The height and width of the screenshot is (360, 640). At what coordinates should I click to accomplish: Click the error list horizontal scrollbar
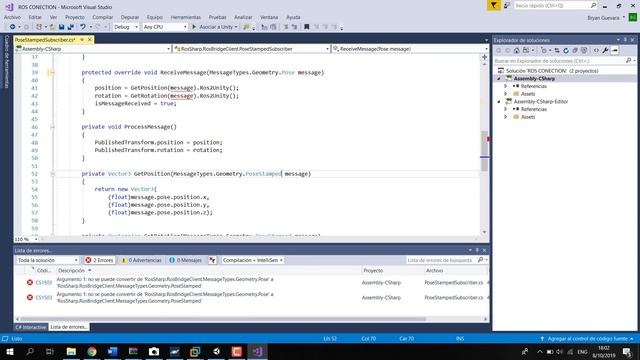tap(222, 319)
